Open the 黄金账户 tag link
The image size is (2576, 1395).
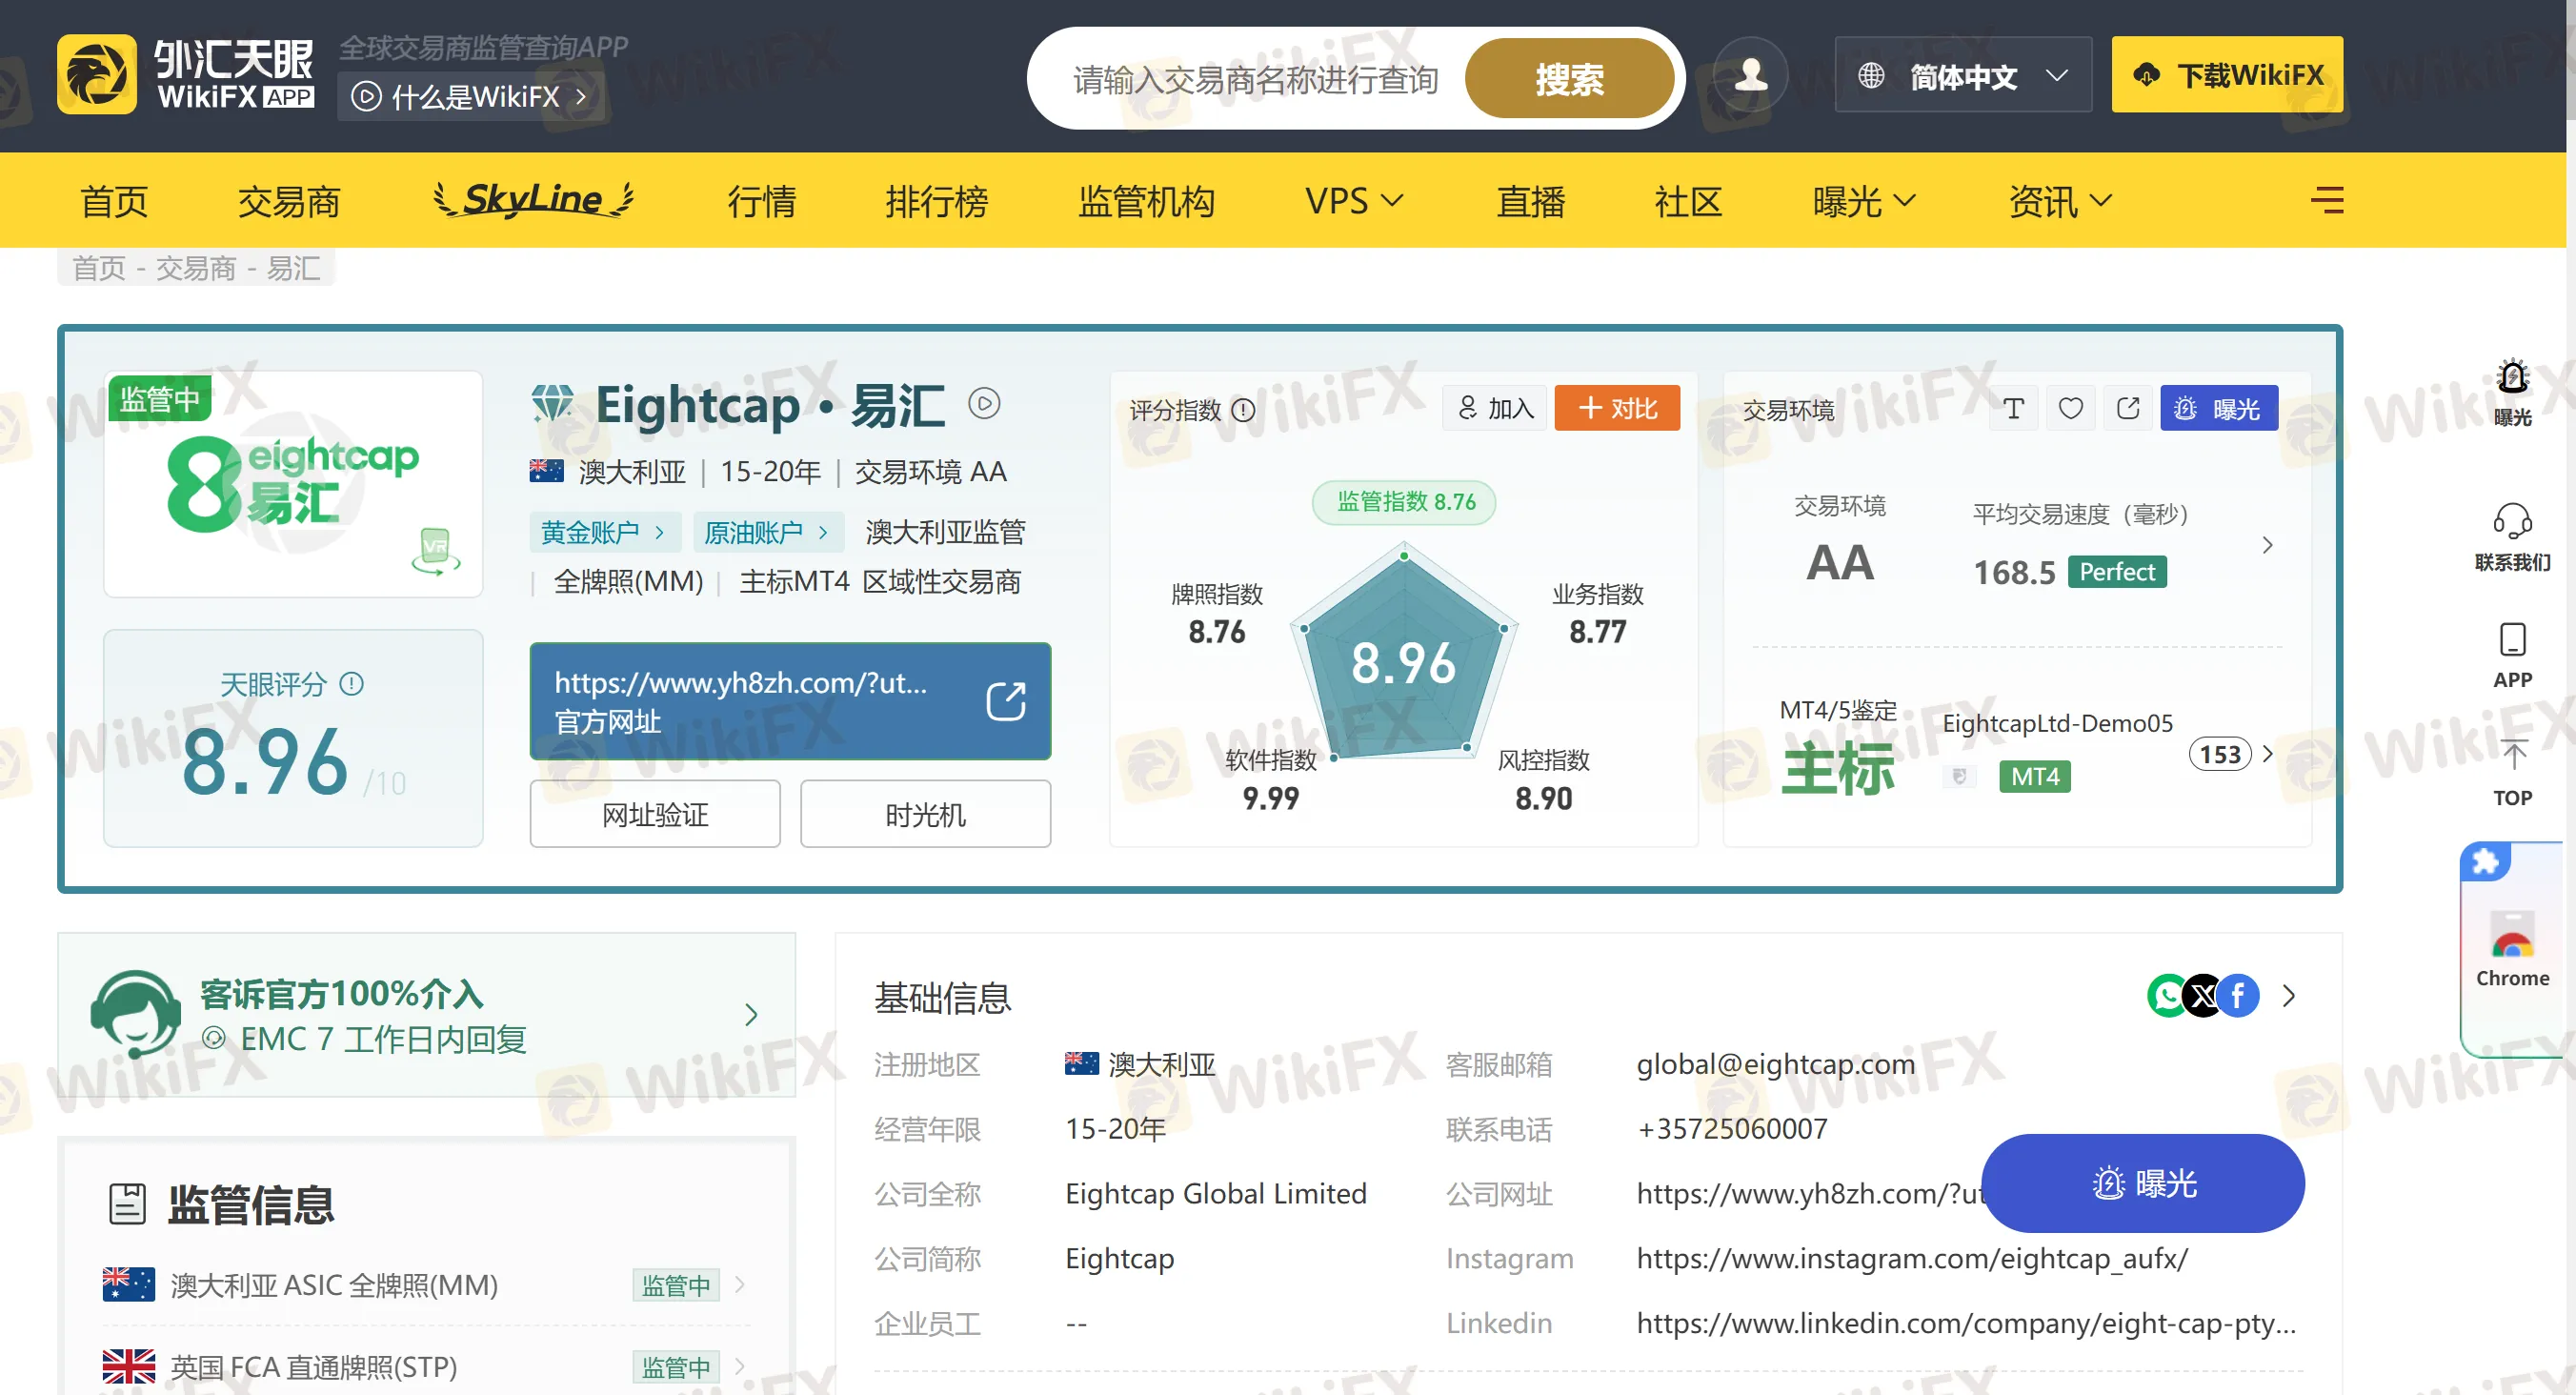point(604,532)
